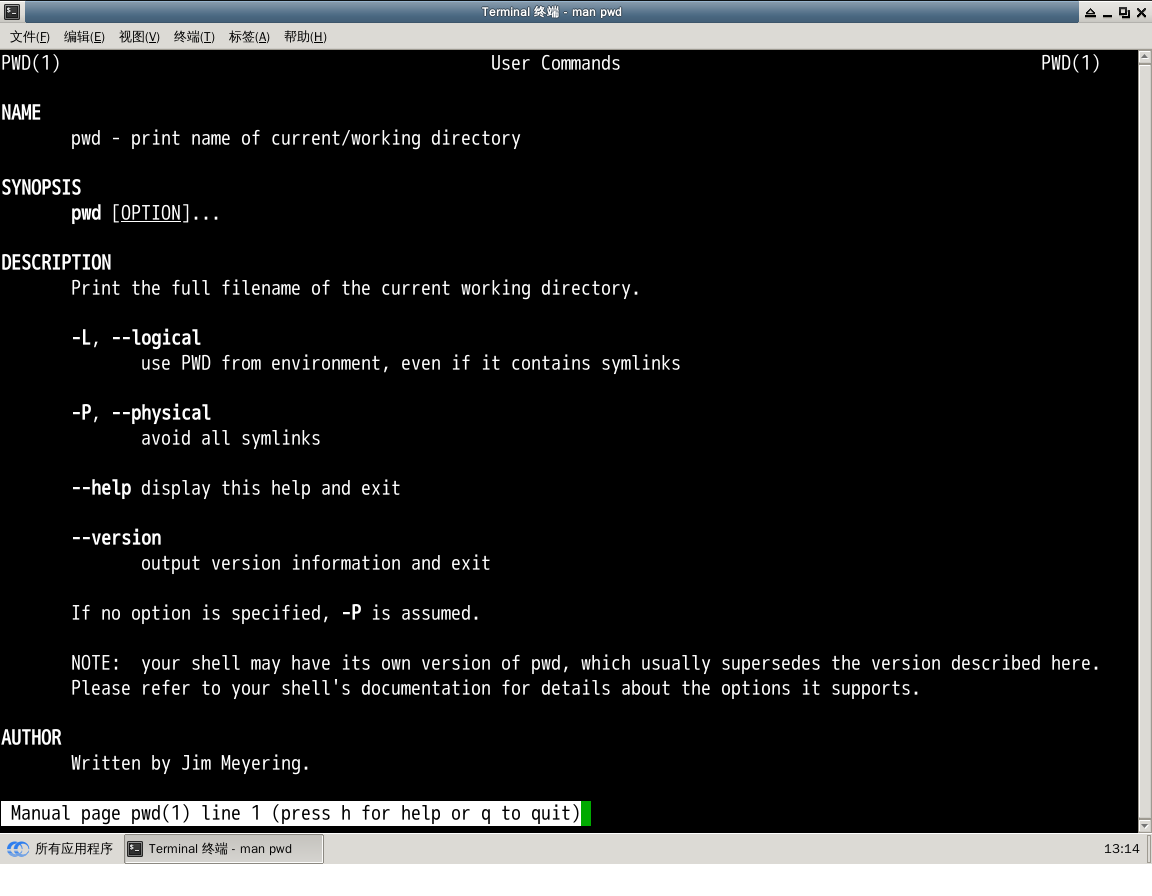Click the underlined OPTION text in SYNOPSIS

pyautogui.click(x=151, y=213)
